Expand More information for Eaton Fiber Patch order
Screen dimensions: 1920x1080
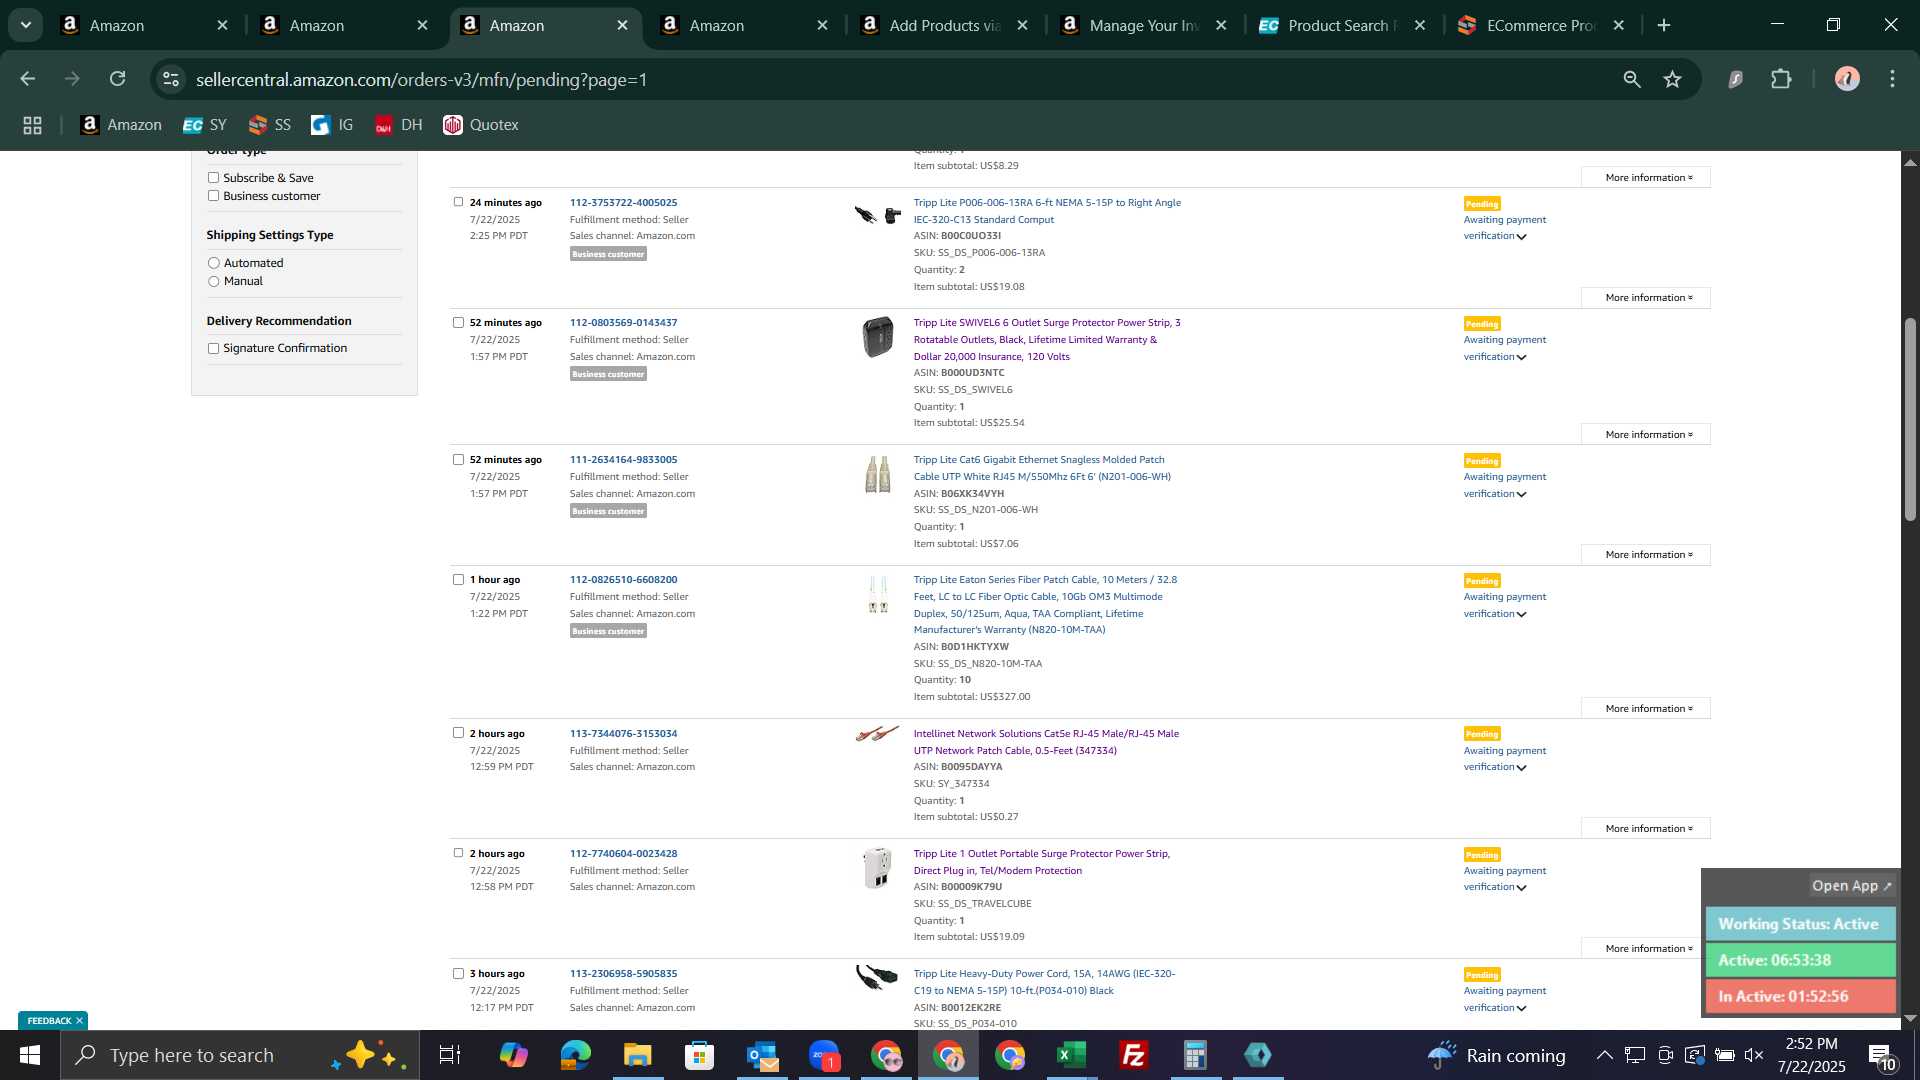click(x=1646, y=708)
